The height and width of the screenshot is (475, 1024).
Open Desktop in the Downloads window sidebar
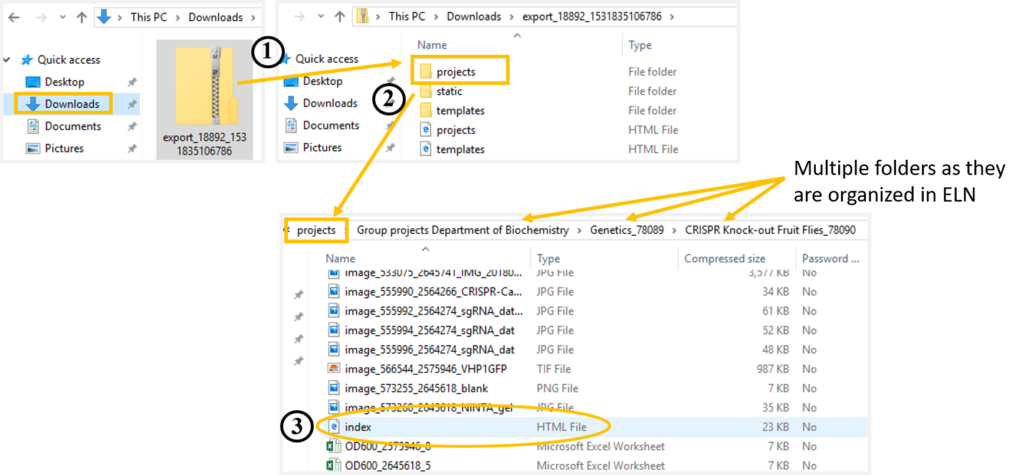pos(64,82)
